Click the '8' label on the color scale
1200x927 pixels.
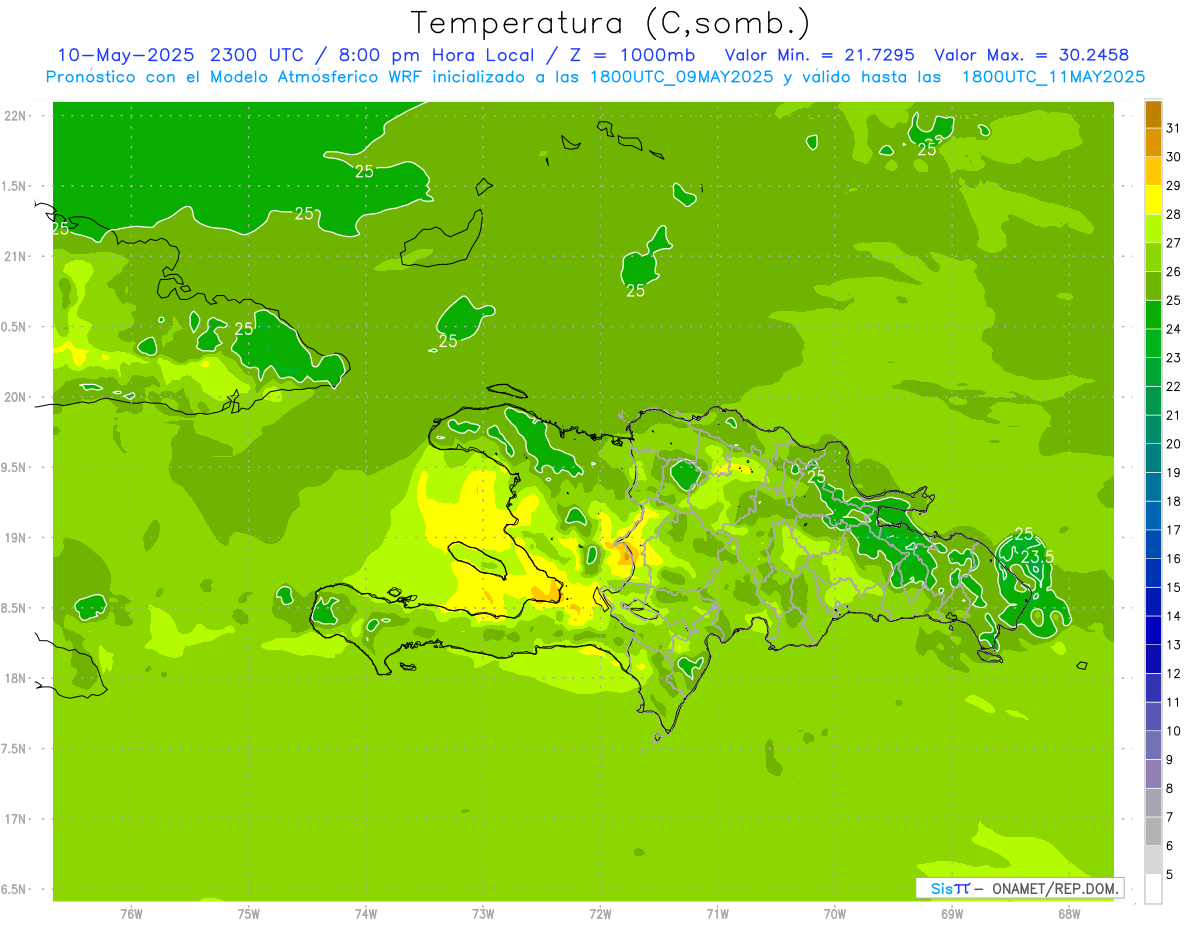tap(1170, 788)
